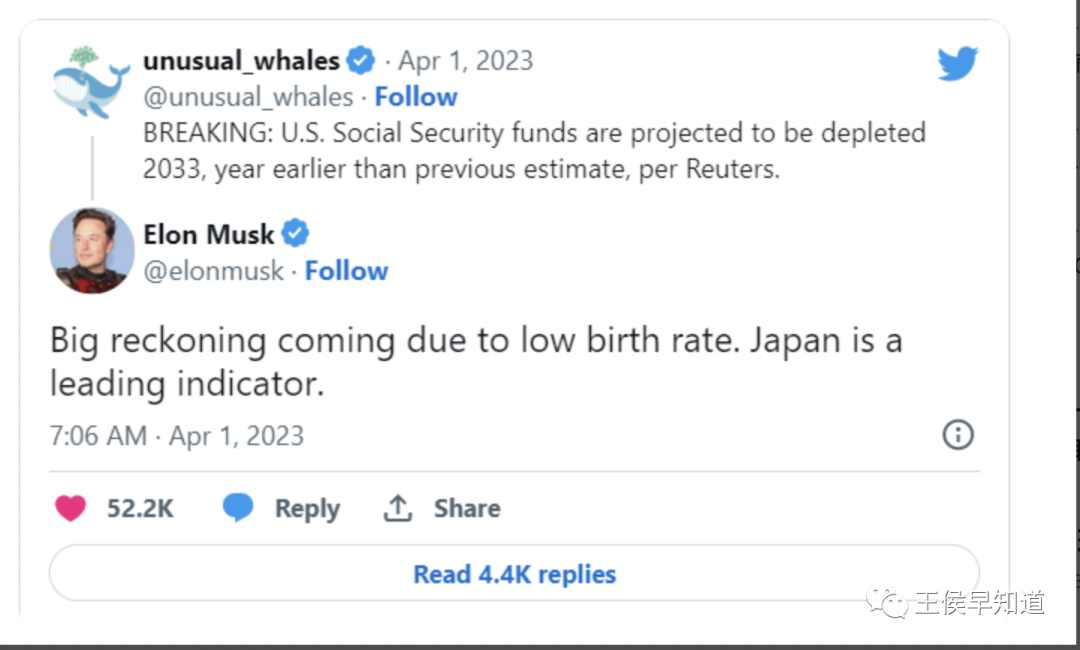Click unusual_whales verified checkmark badge

361,61
